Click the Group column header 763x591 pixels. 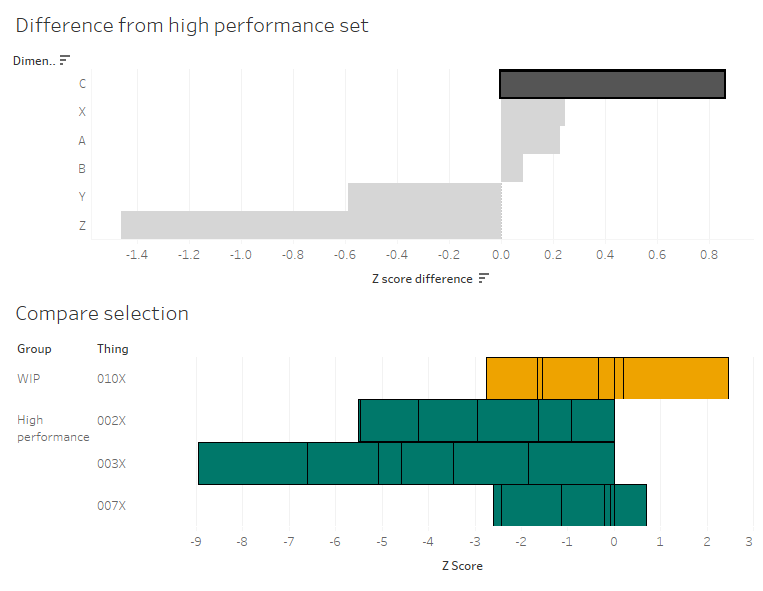point(34,349)
